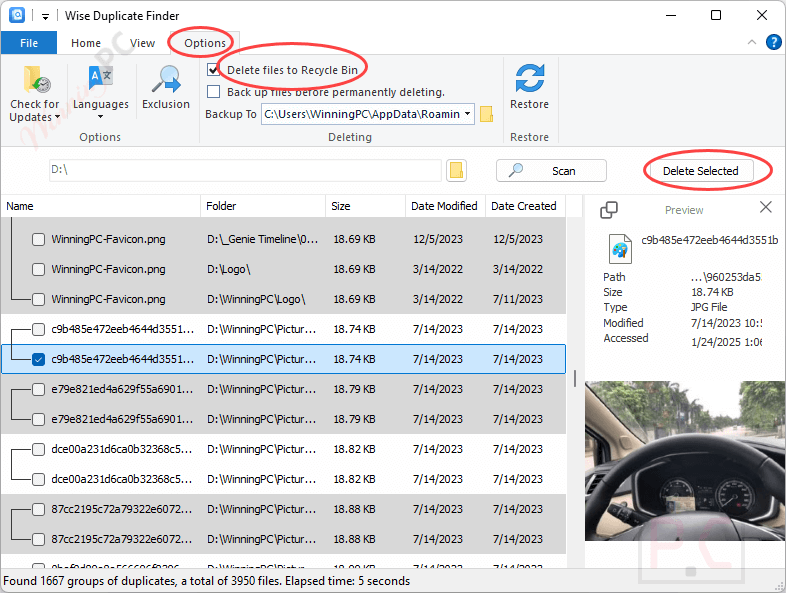Browse backup folder with the folder icon
The height and width of the screenshot is (593, 786).
coord(486,114)
